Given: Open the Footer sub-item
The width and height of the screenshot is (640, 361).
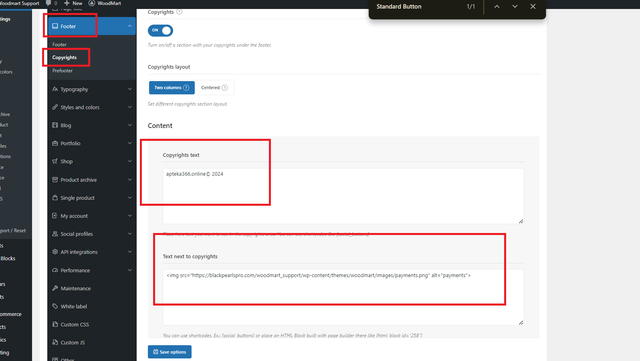Looking at the screenshot, I should tap(59, 45).
